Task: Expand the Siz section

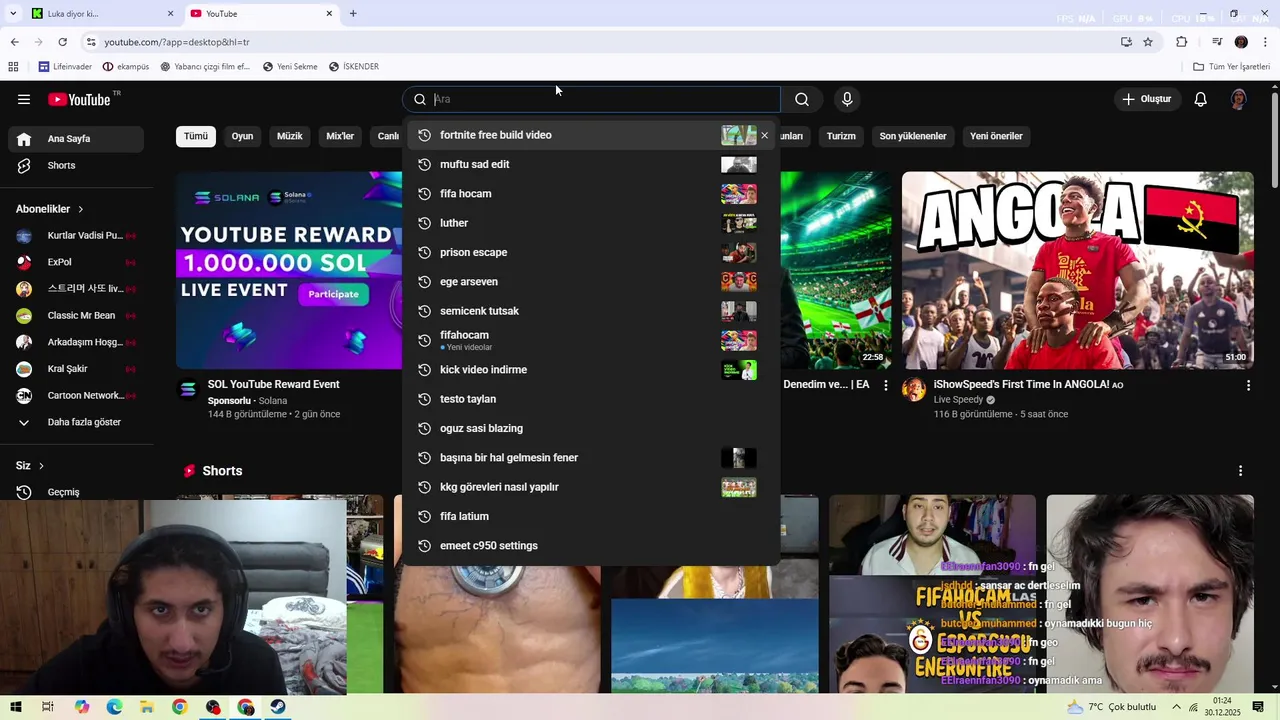Action: [x=30, y=466]
